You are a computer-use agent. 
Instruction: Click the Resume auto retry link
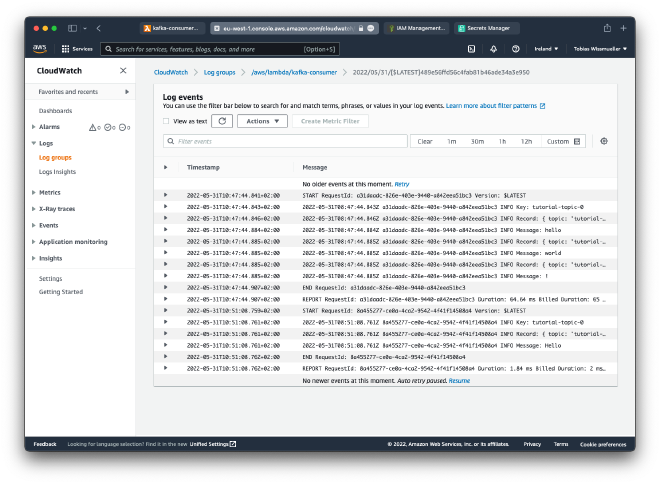[459, 381]
